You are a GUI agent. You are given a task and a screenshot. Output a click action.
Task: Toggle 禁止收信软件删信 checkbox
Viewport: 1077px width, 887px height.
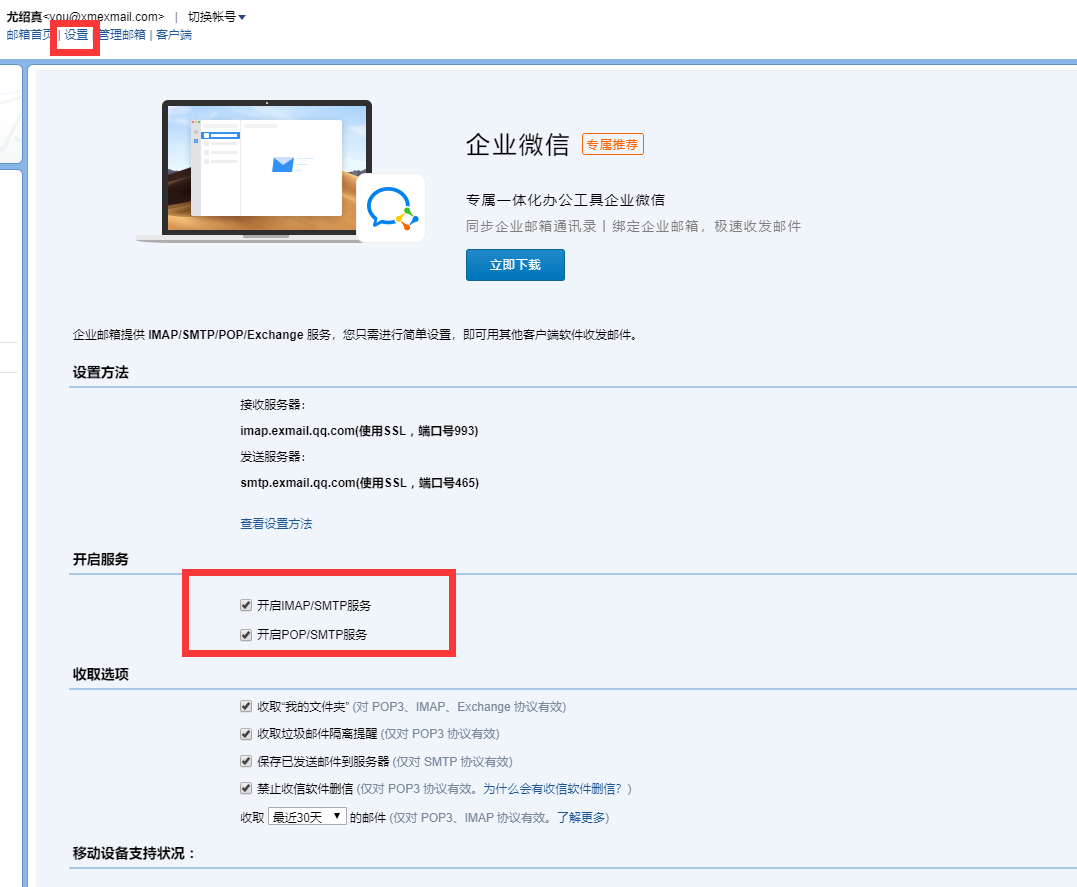246,788
